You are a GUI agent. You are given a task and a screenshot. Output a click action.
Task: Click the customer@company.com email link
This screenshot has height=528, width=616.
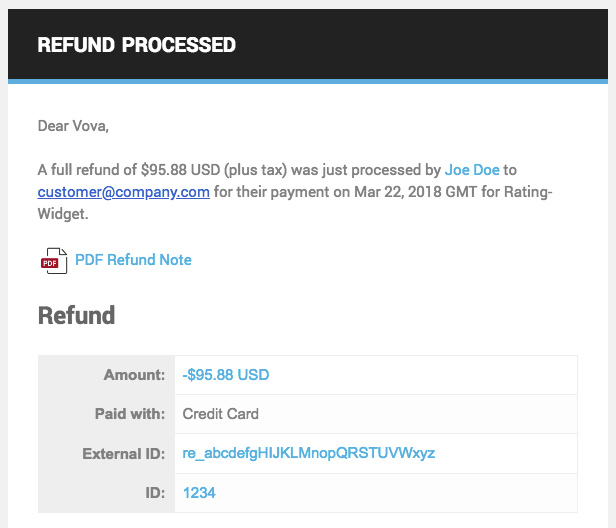124,191
